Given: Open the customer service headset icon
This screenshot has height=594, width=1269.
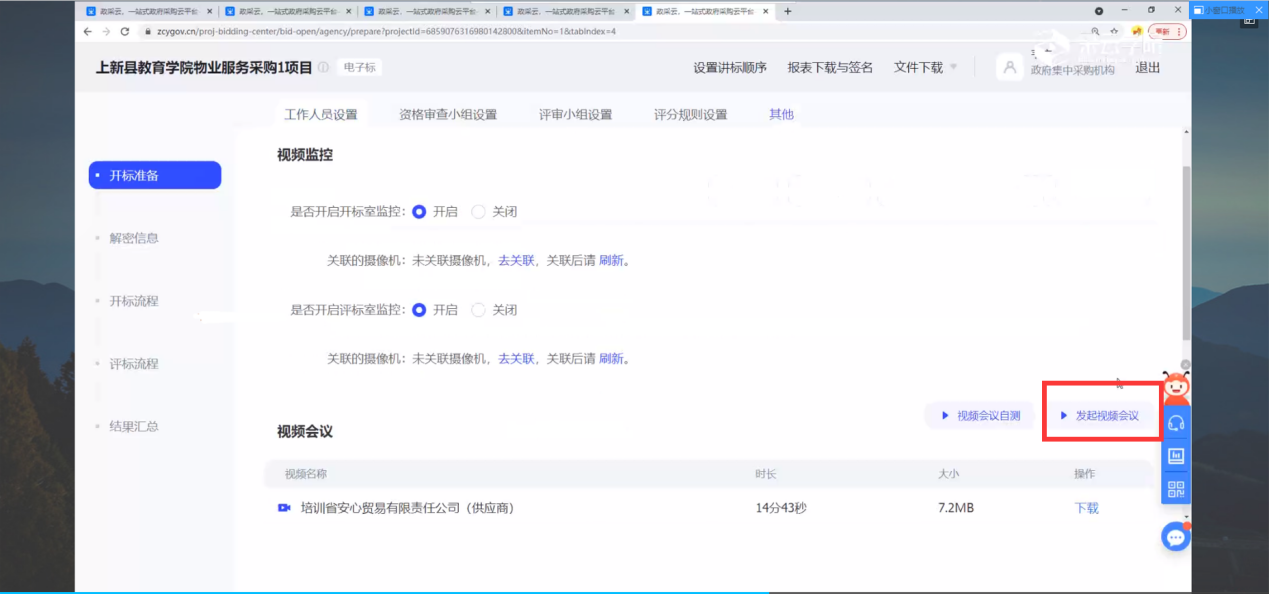Looking at the screenshot, I should tap(1176, 423).
